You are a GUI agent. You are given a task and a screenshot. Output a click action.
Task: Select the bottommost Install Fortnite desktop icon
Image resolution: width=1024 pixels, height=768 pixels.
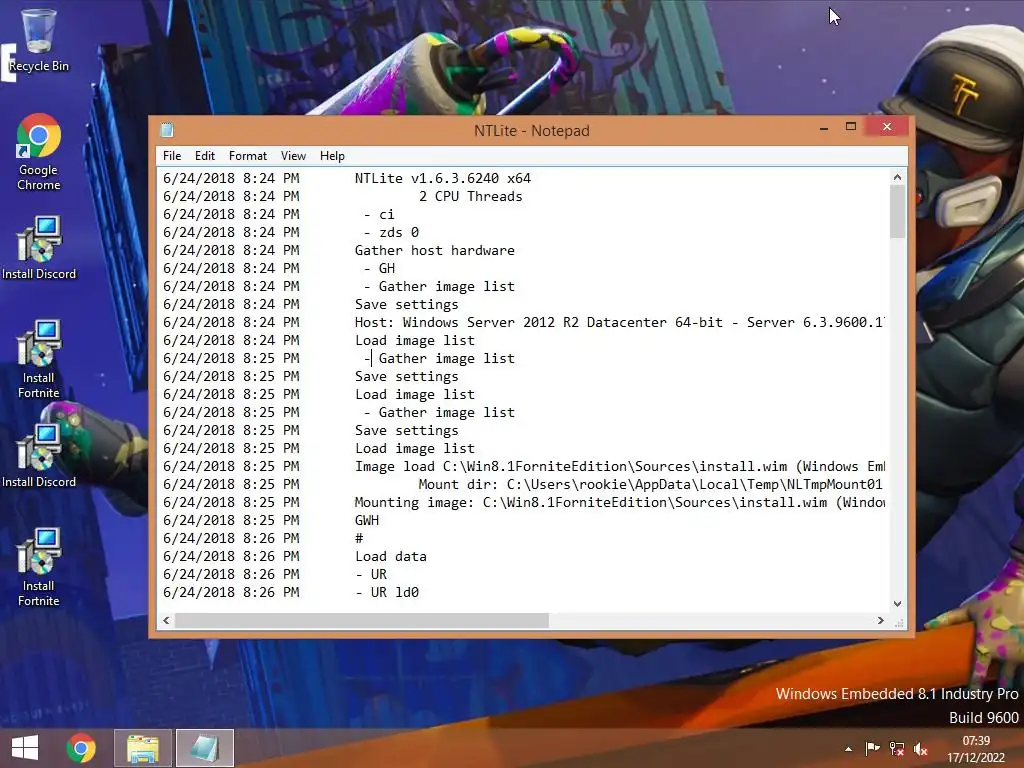[39, 567]
